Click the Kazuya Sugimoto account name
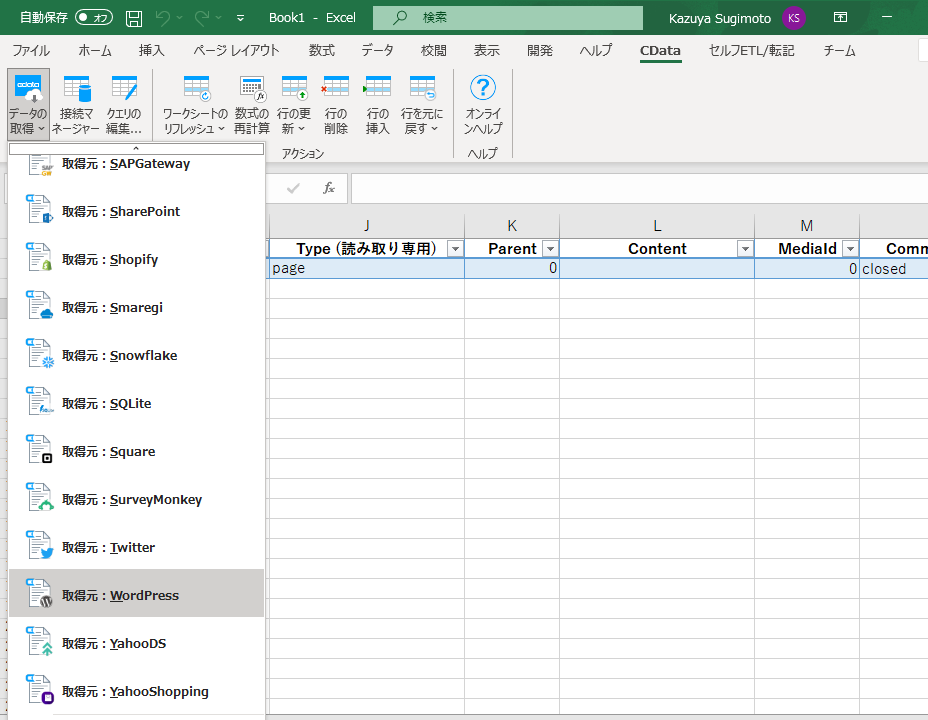This screenshot has width=928, height=720. coord(720,18)
